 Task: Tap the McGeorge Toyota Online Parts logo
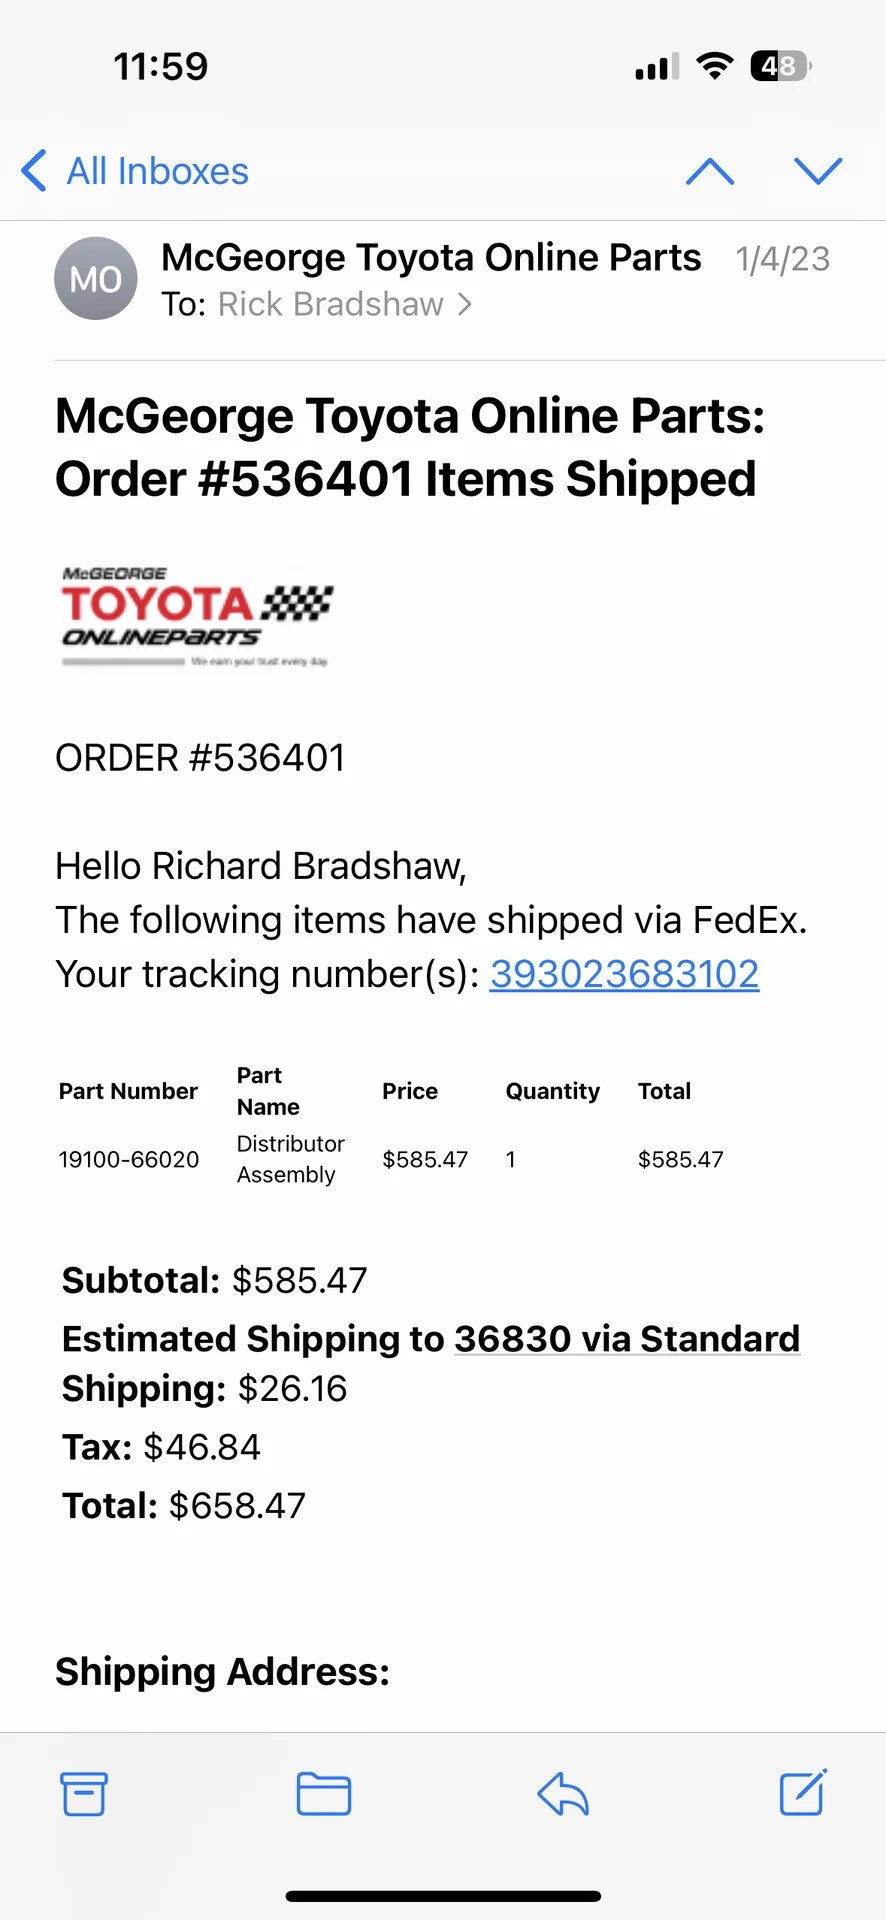pos(196,616)
